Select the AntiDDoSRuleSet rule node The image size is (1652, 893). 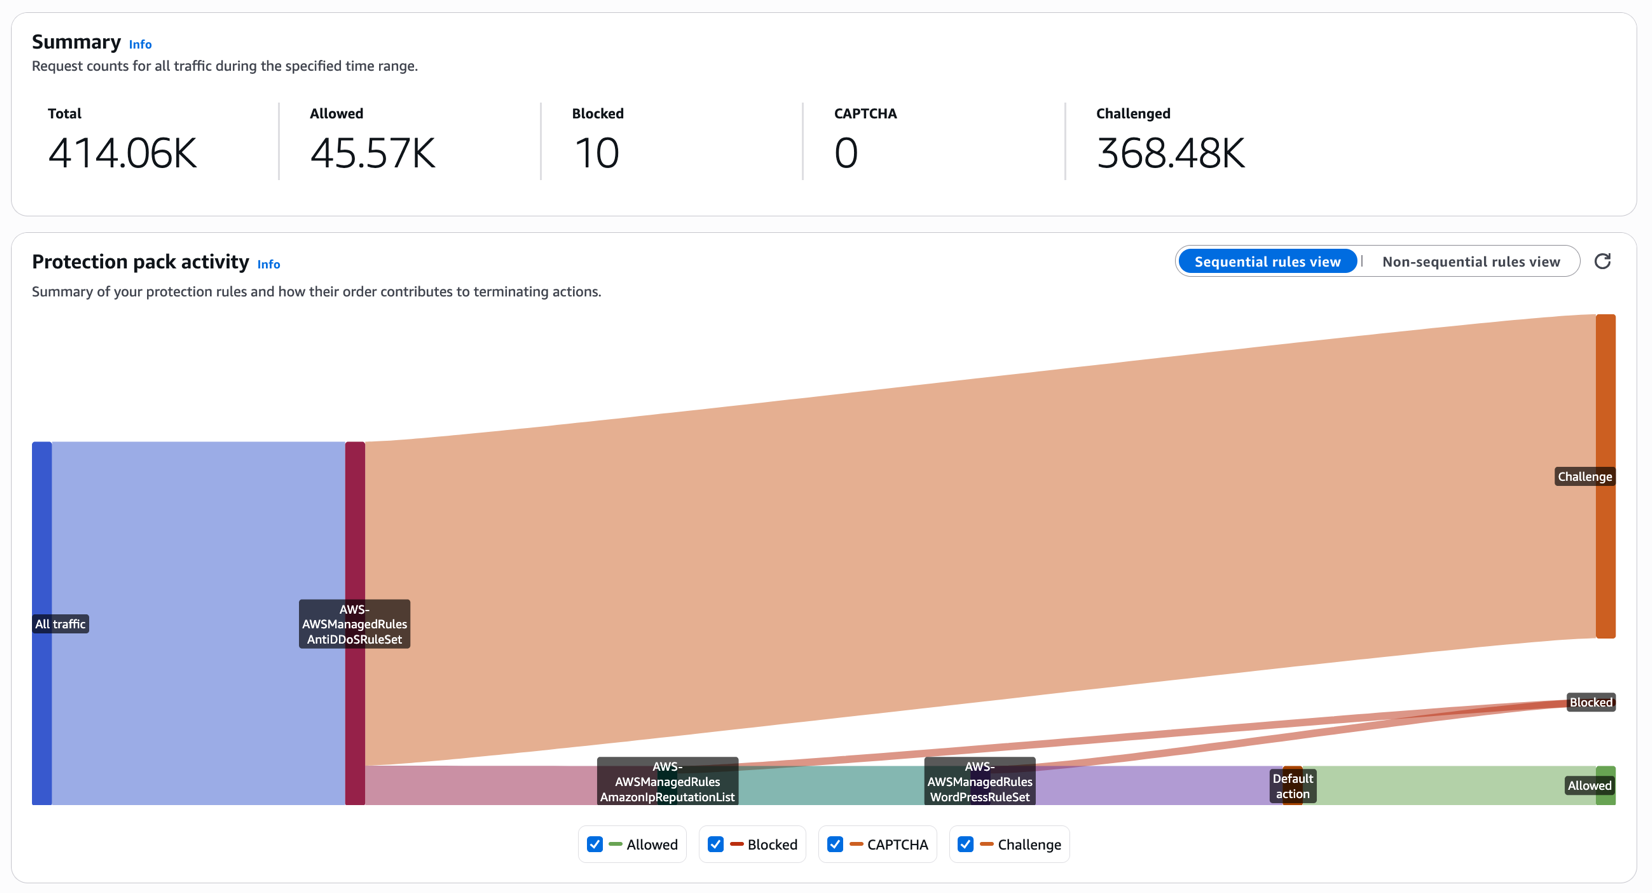[355, 623]
